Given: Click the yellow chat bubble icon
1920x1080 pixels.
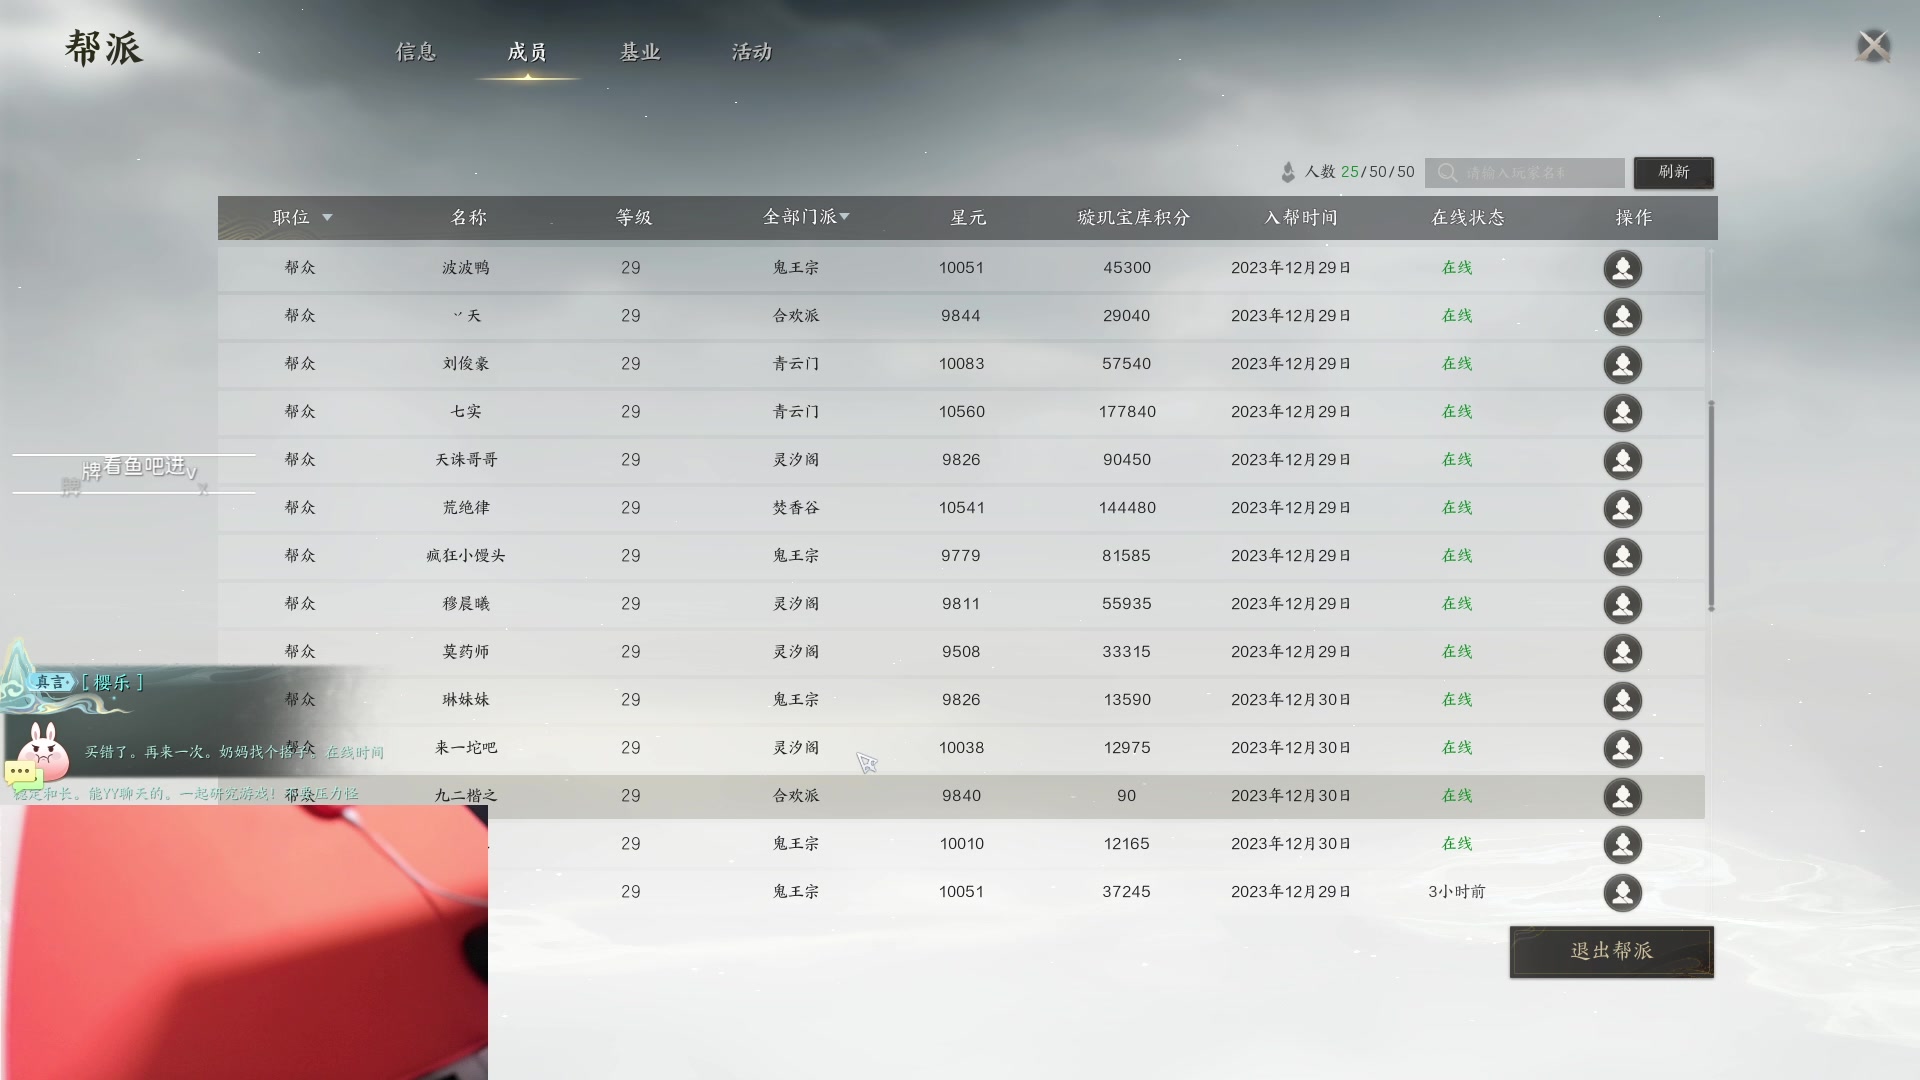Looking at the screenshot, I should 21,772.
